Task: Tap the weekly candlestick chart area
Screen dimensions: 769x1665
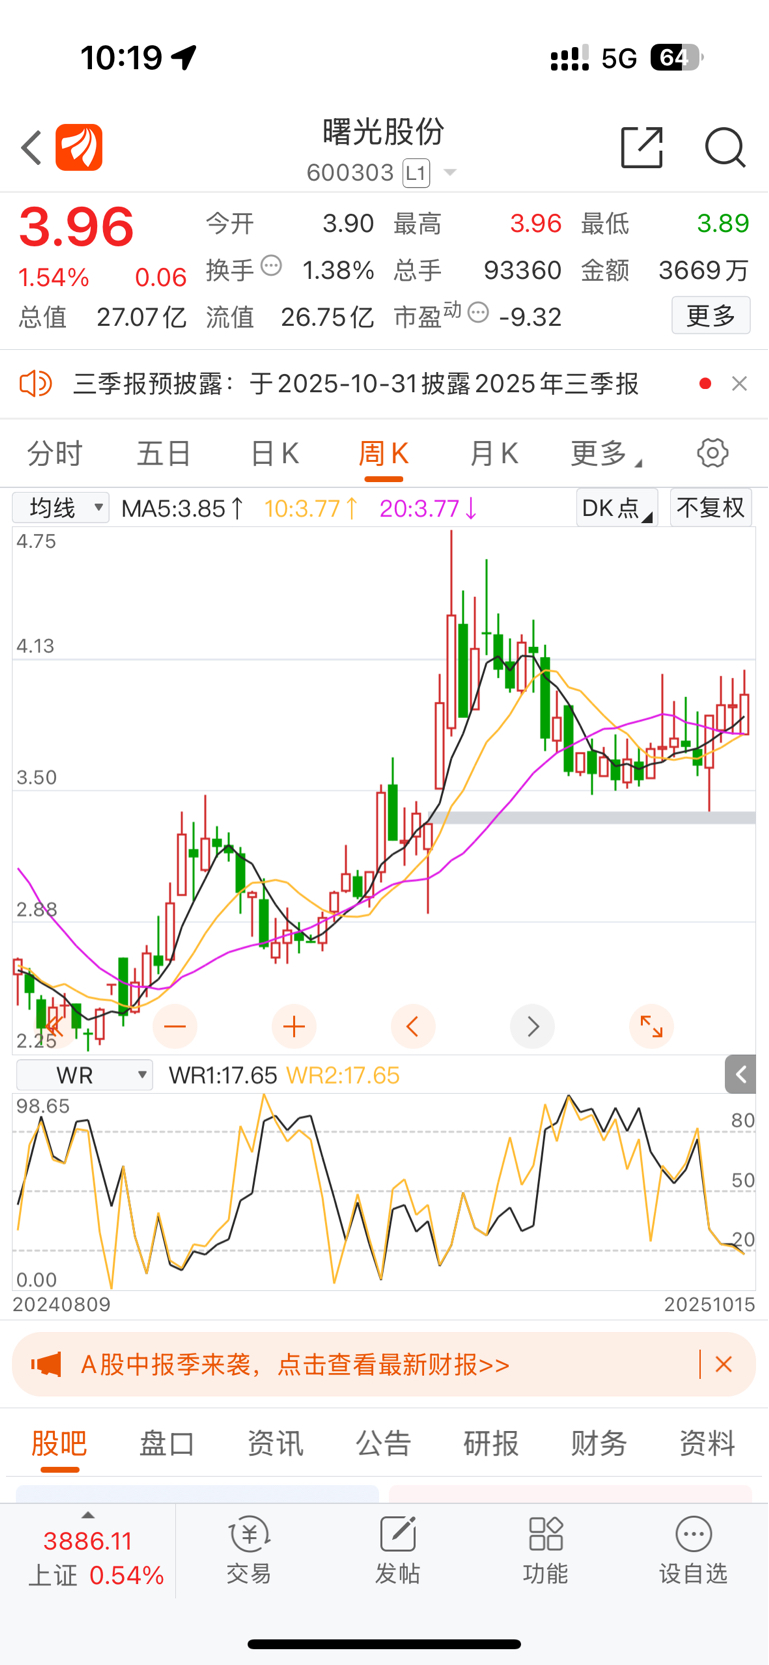Action: (x=384, y=790)
